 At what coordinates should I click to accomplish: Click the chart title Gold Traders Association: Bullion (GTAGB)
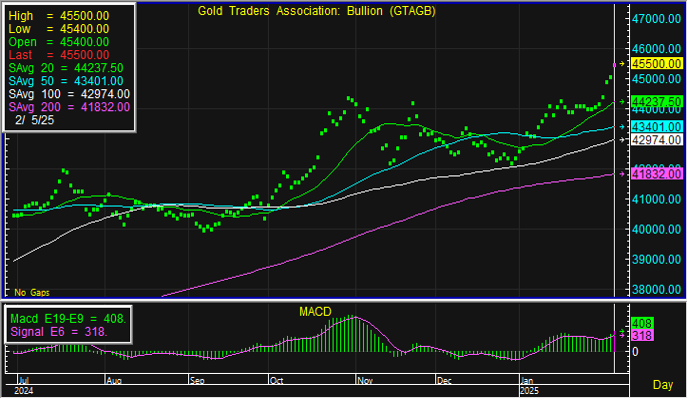tap(316, 11)
